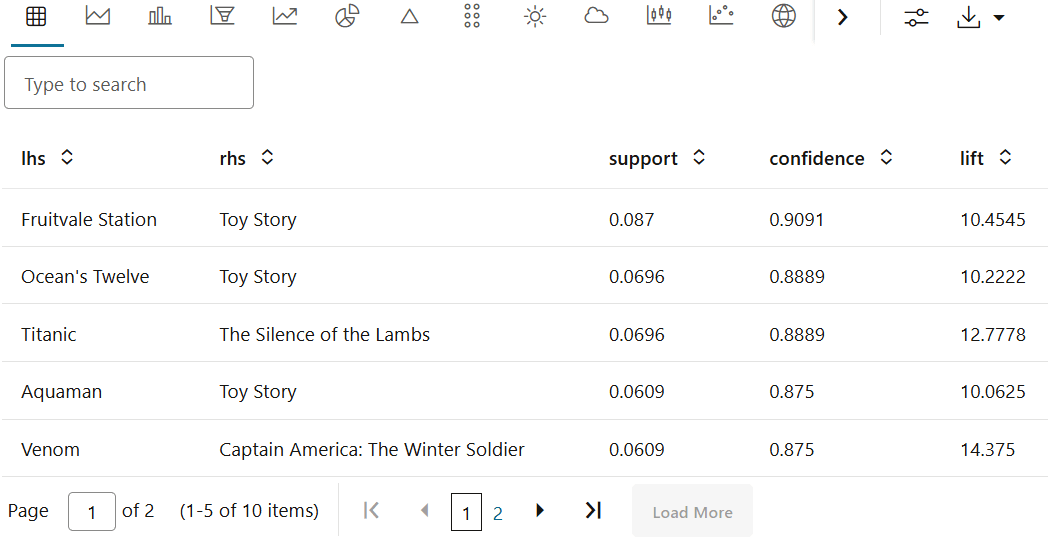
Task: Go to previous page arrow
Action: [424, 511]
